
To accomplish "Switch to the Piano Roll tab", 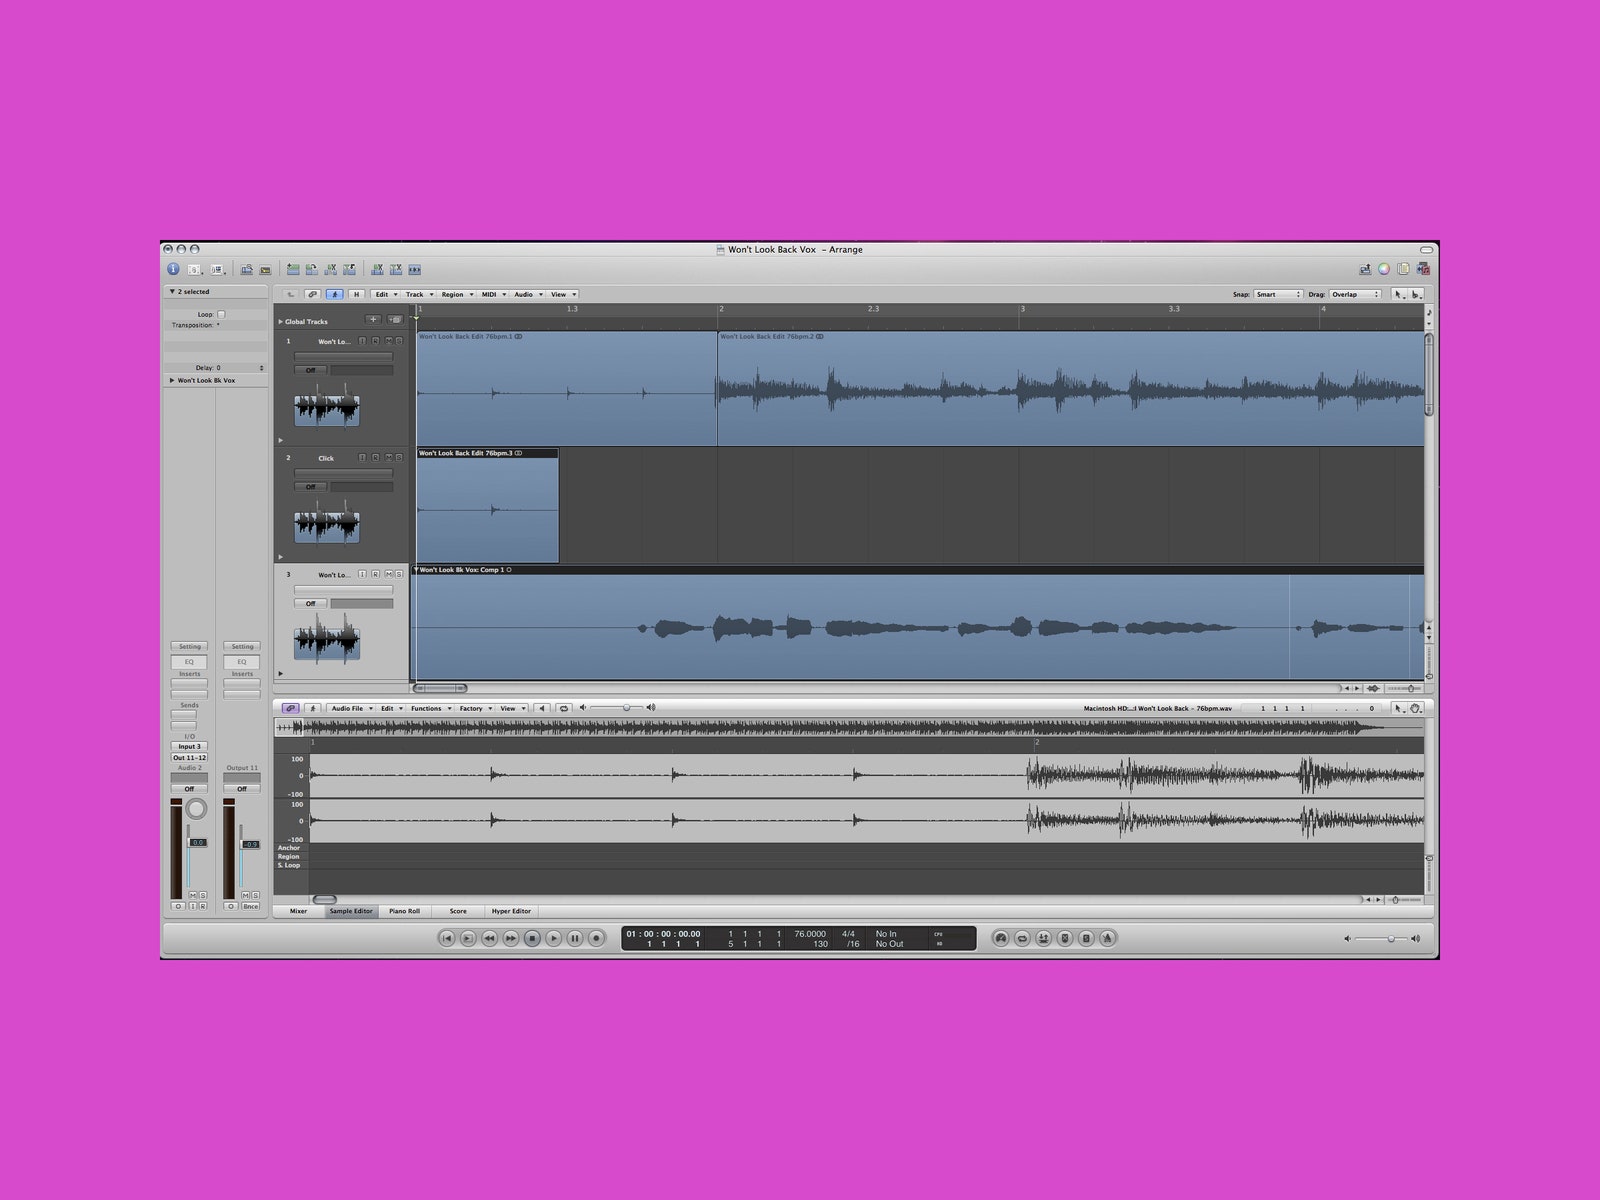I will [405, 911].
